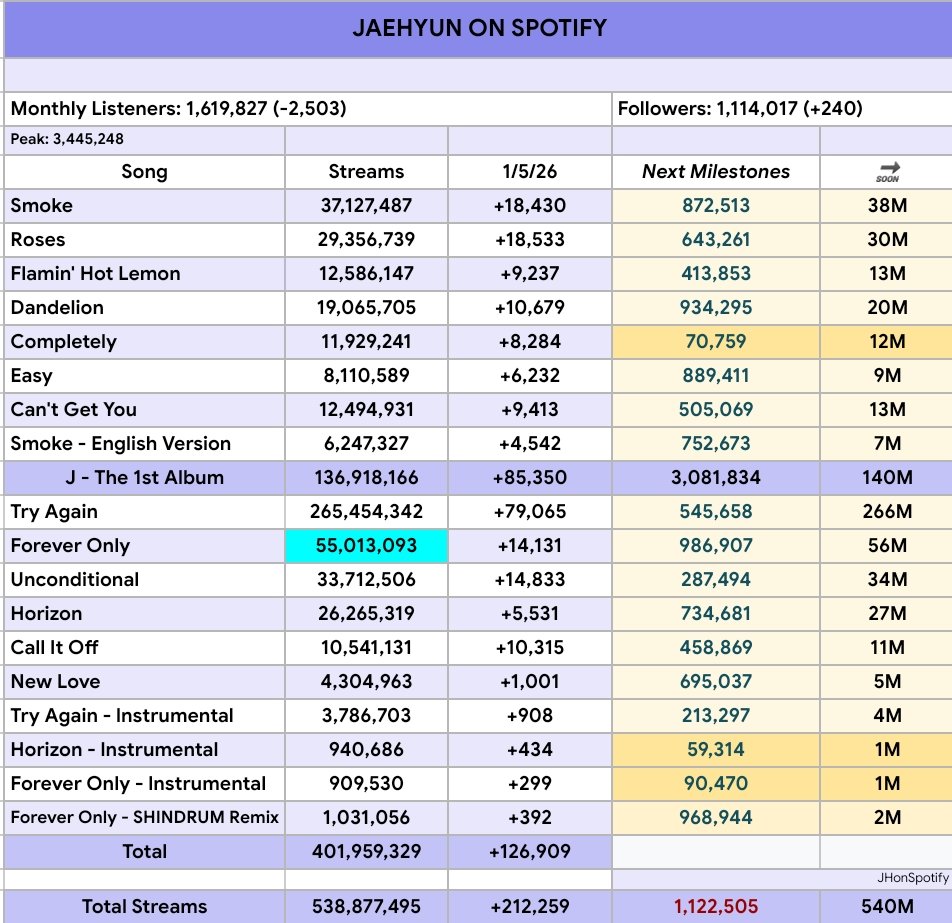Viewport: 952px width, 923px height.
Task: Select Forever Only - SHINDRUM Remix cell
Action: (144, 818)
